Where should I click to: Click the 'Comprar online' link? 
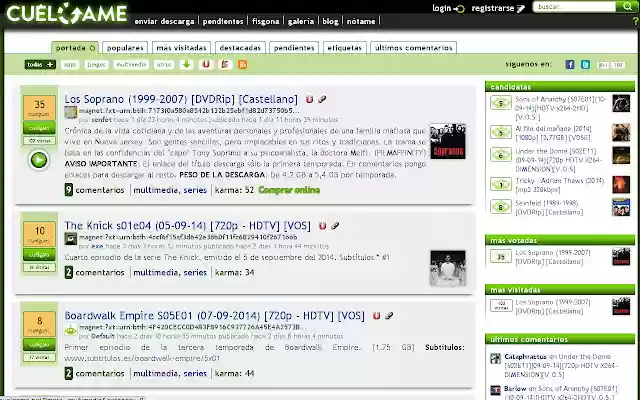(289, 190)
